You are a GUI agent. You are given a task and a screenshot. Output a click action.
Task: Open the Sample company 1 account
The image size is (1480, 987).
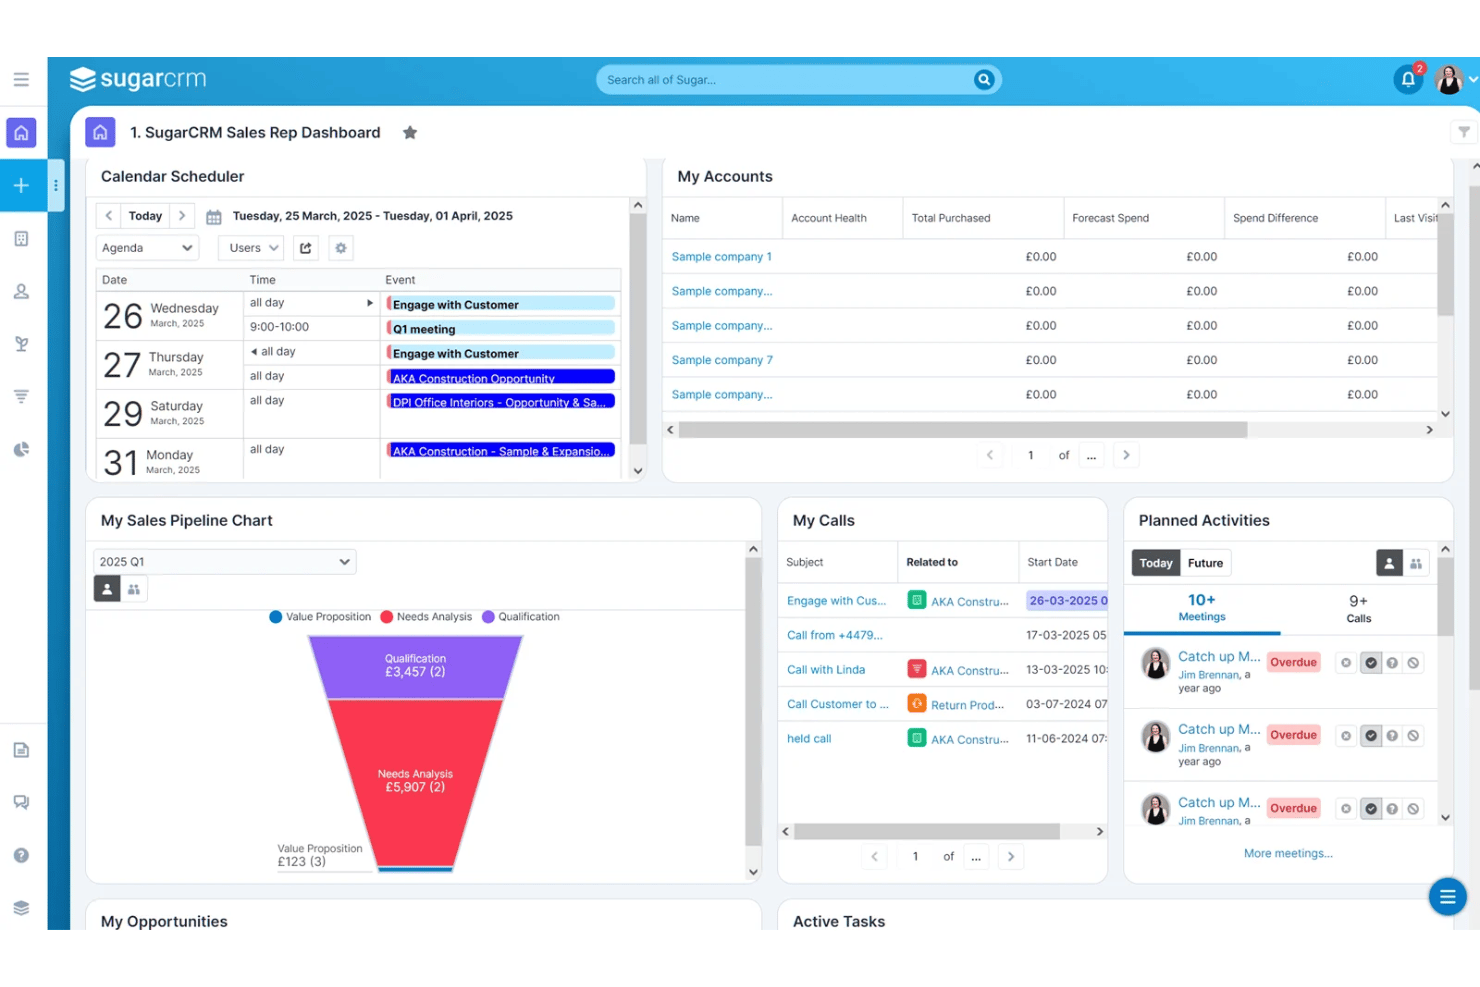click(x=722, y=257)
